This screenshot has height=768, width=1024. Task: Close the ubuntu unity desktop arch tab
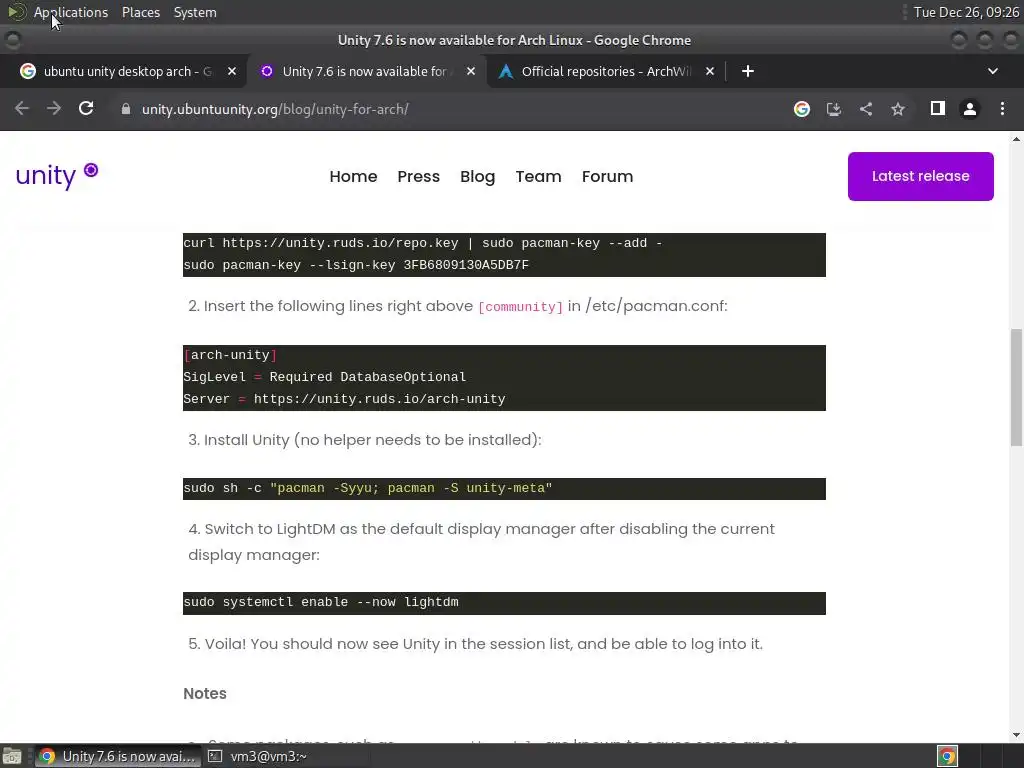(x=232, y=71)
